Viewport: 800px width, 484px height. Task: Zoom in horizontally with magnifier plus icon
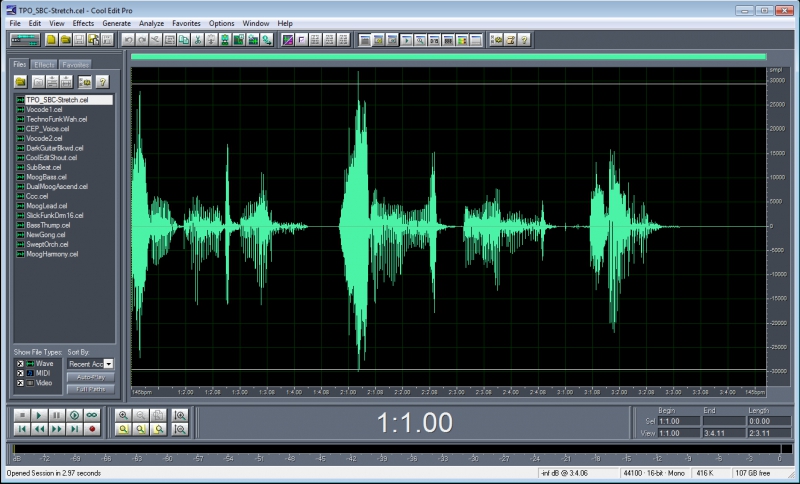pyautogui.click(x=123, y=415)
